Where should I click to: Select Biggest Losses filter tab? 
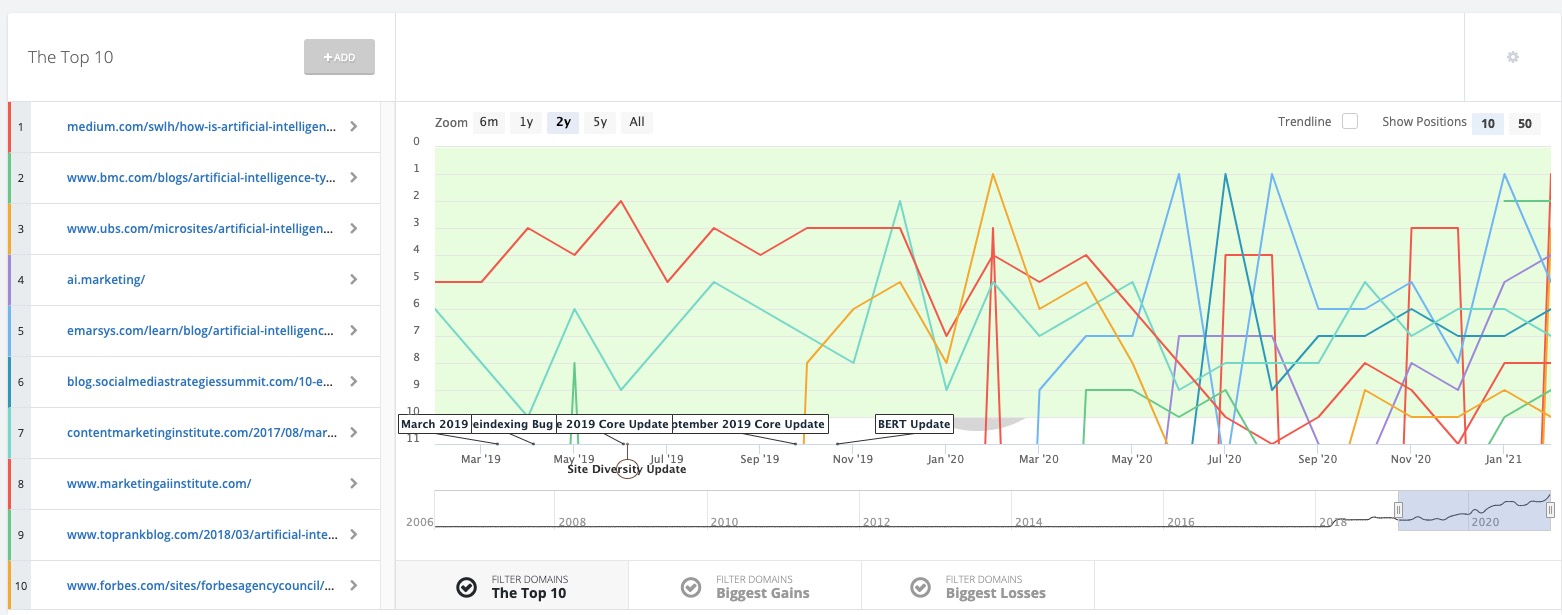(978, 586)
